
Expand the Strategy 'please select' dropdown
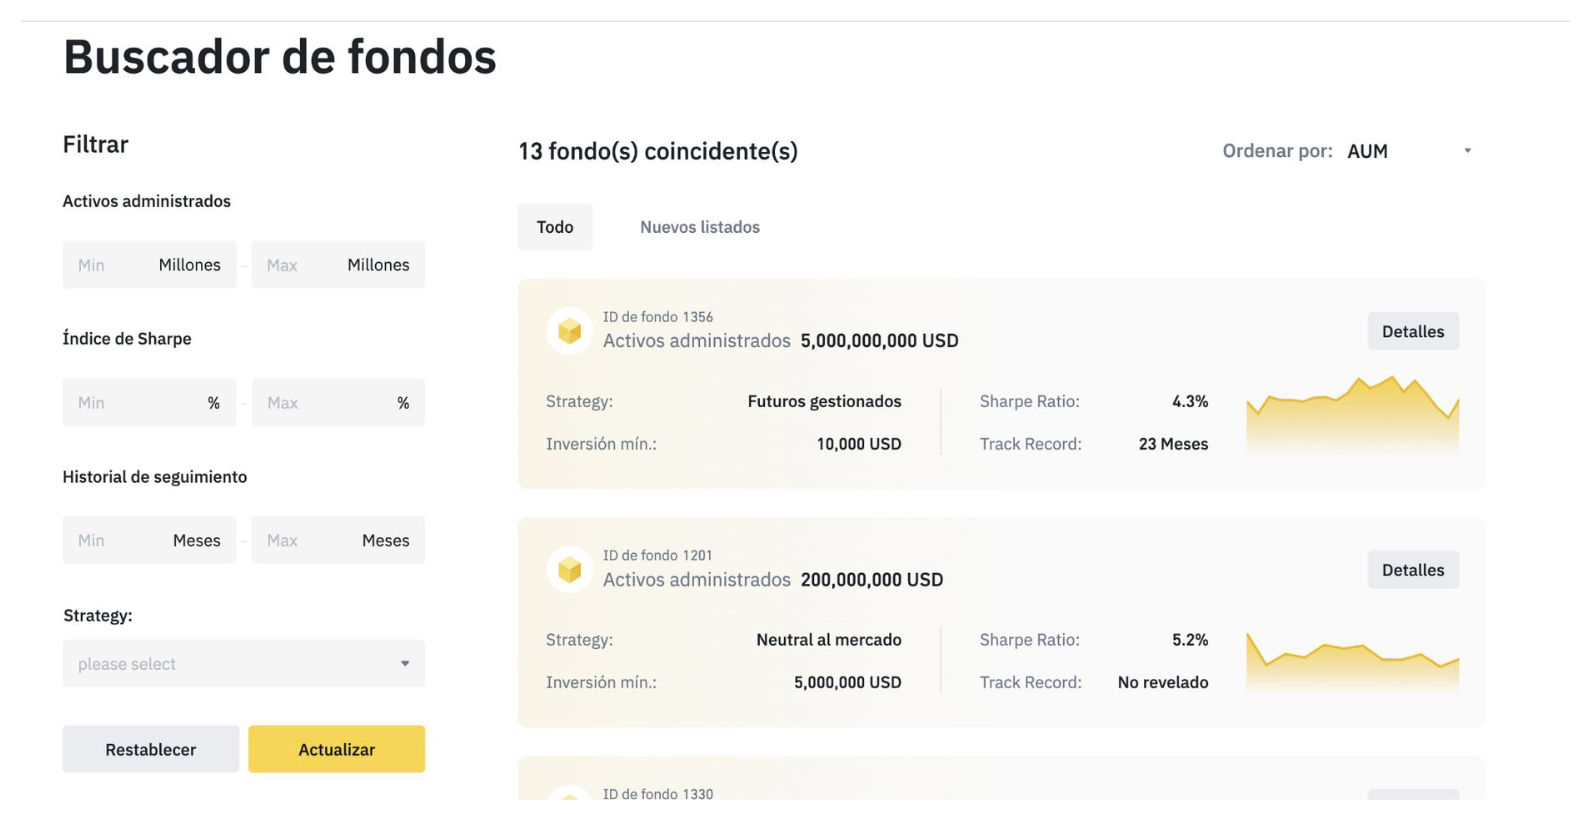point(243,663)
